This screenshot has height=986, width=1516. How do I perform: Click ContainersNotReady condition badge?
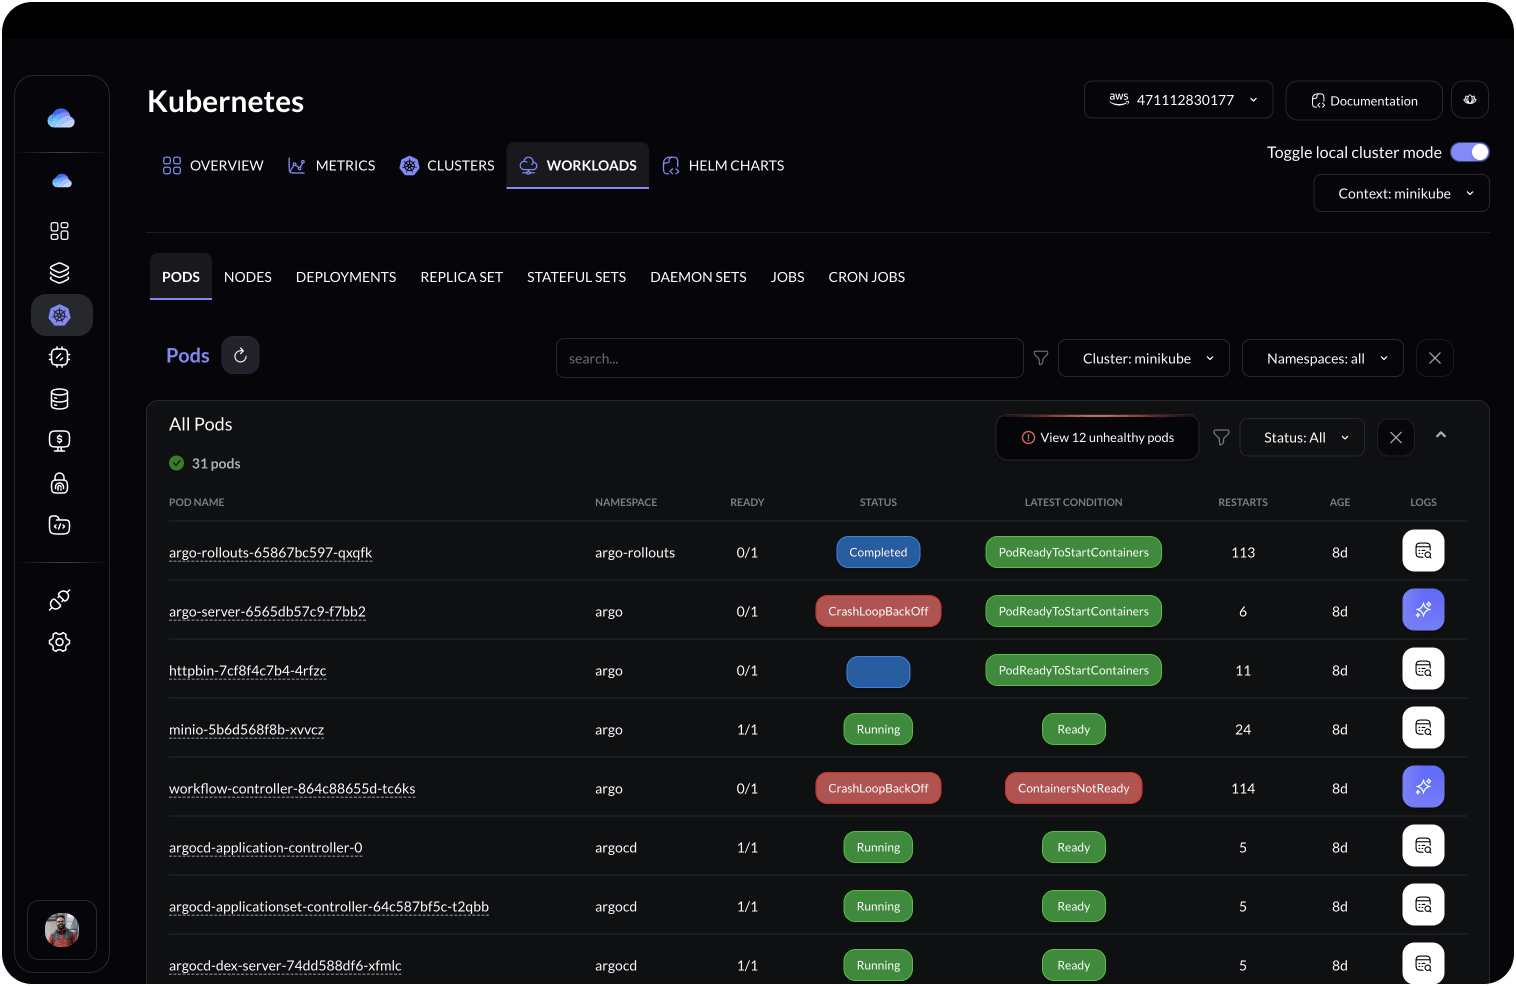coord(1073,788)
